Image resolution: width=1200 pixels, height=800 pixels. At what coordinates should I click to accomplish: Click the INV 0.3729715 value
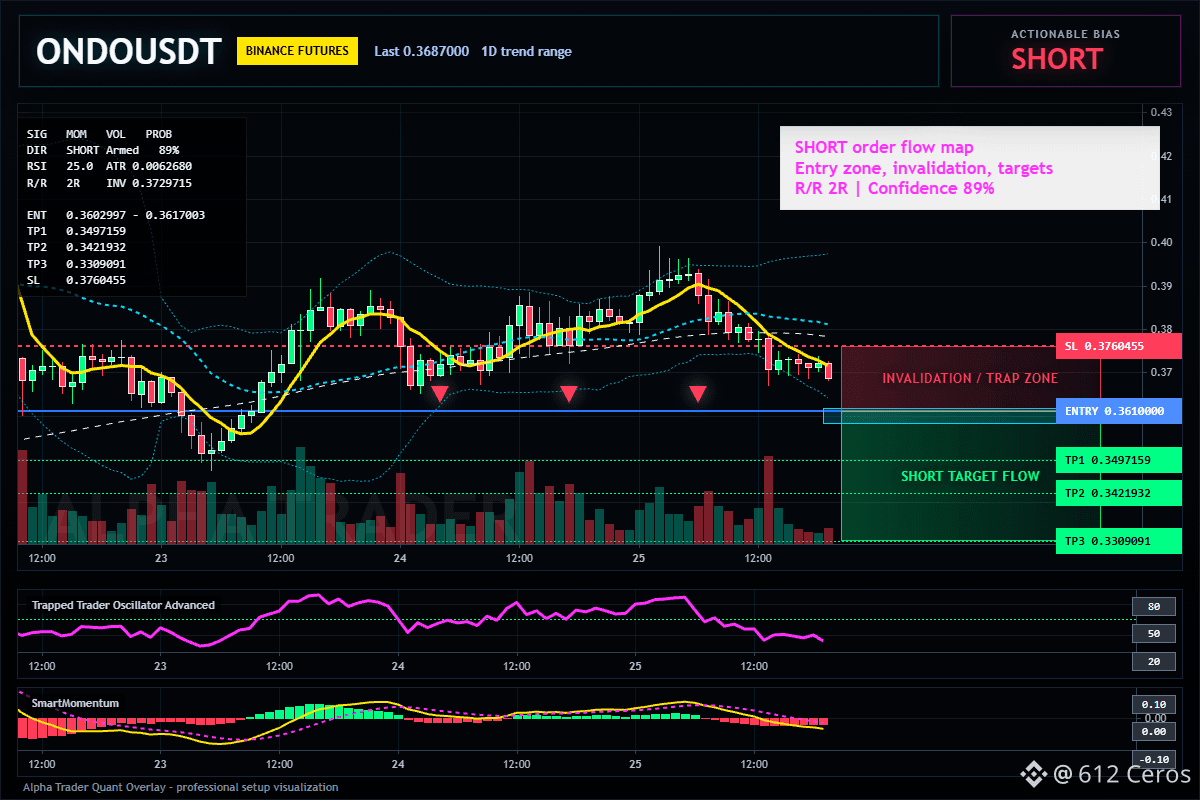[x=149, y=182]
